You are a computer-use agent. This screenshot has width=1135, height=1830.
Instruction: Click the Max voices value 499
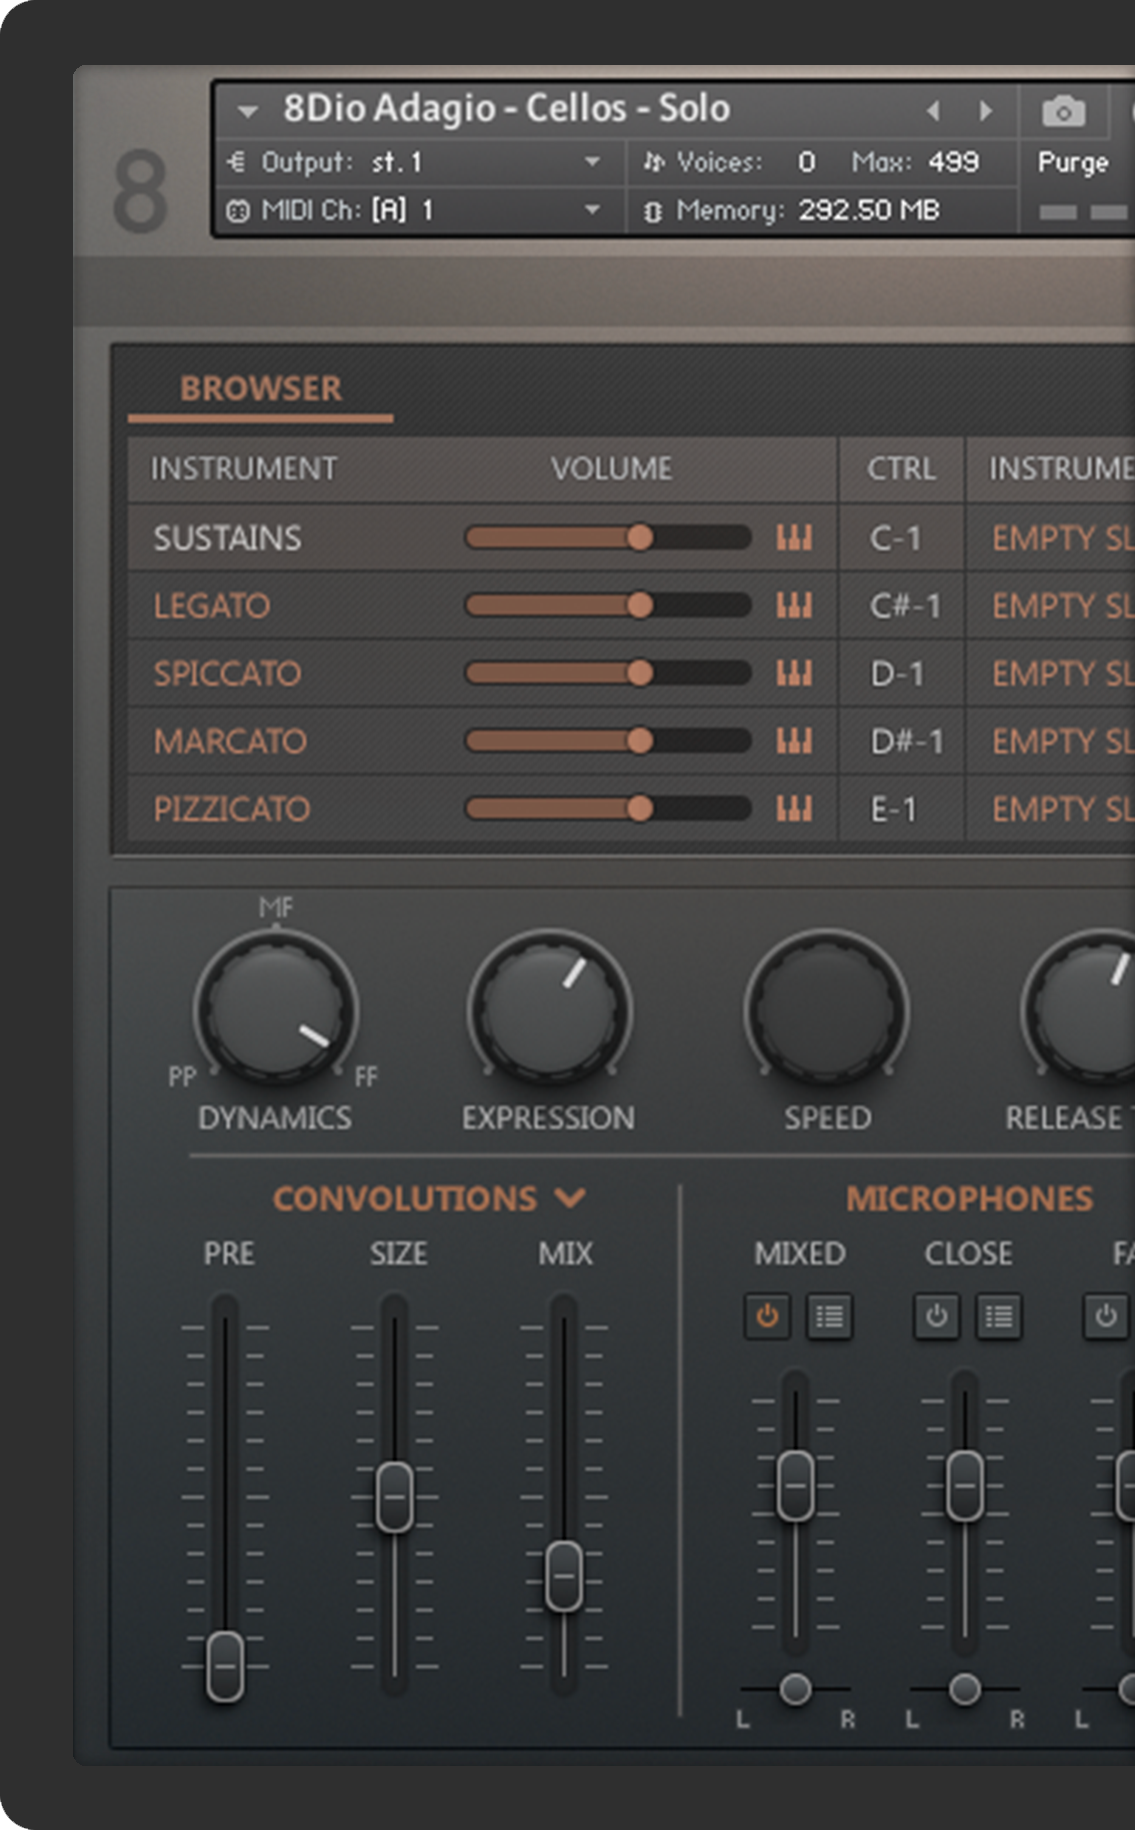click(953, 162)
